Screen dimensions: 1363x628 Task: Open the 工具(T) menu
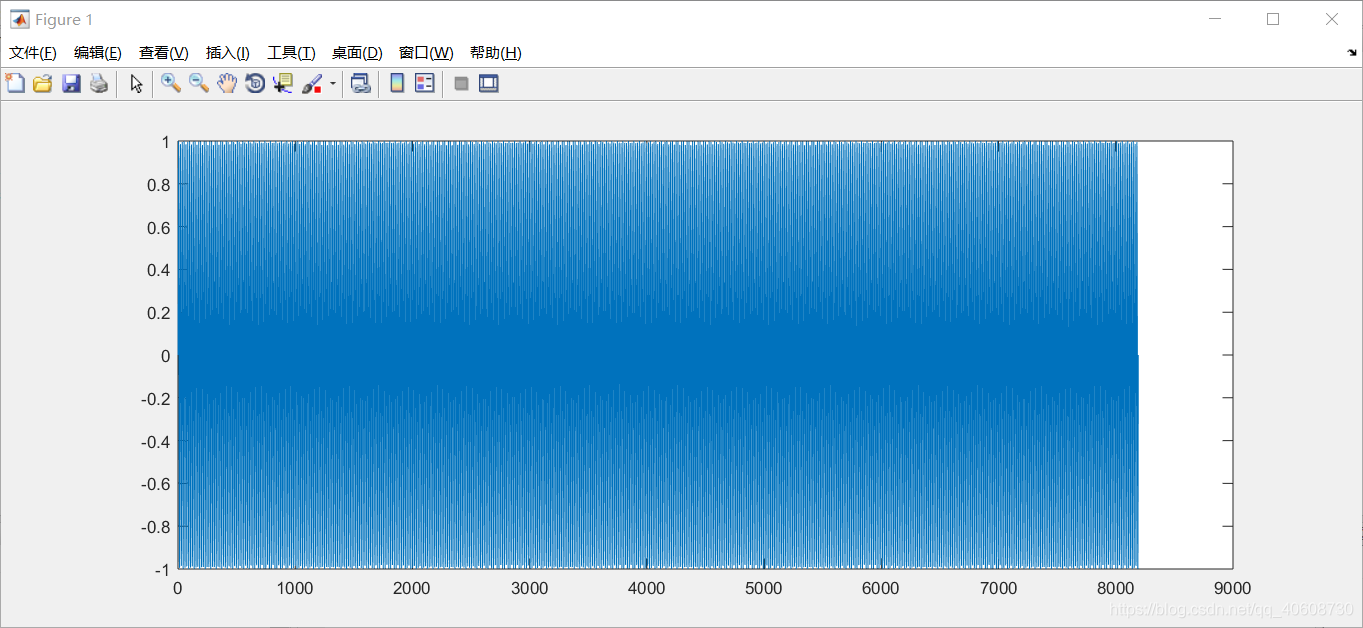point(291,53)
